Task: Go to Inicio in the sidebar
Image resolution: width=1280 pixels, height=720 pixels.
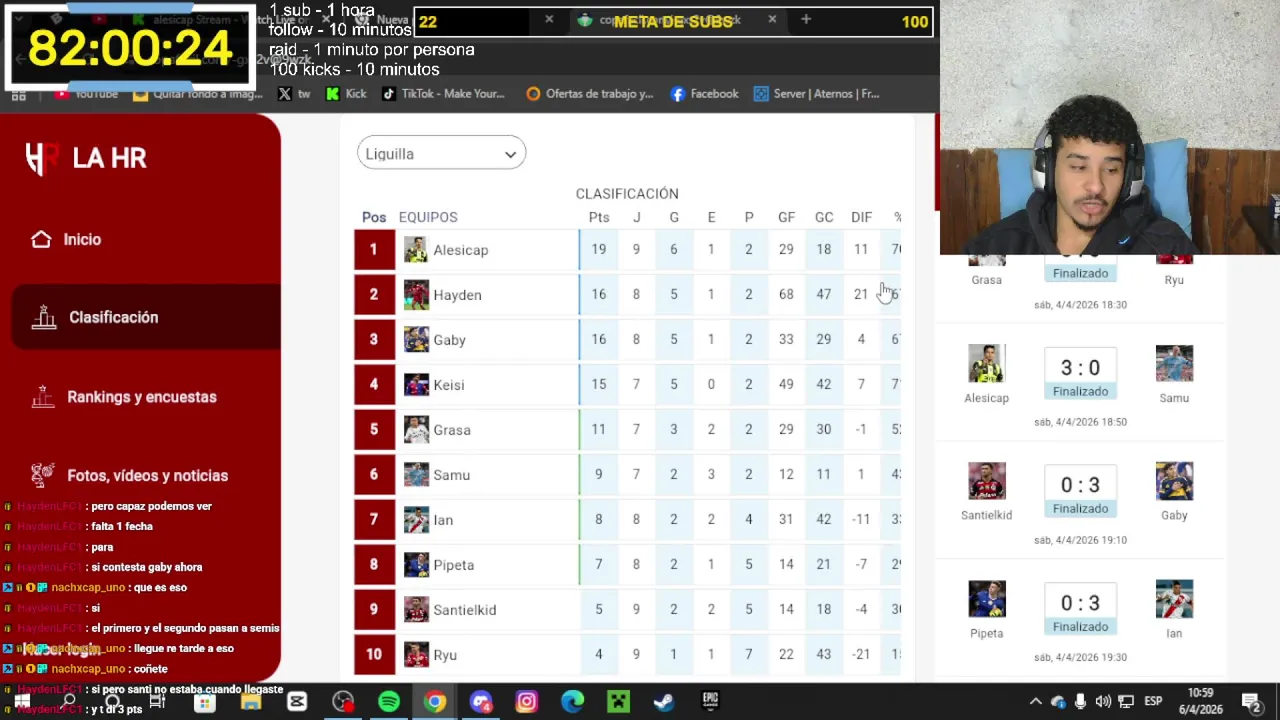Action: pyautogui.click(x=82, y=239)
